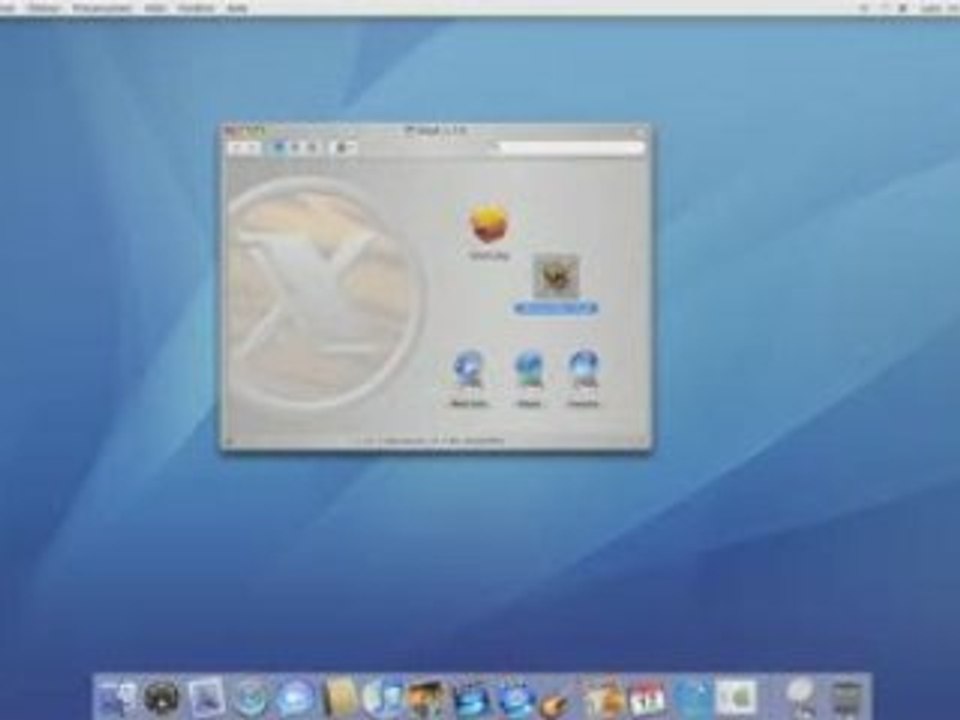Launch iTunes disc icon in the Dock

[x=383, y=697]
